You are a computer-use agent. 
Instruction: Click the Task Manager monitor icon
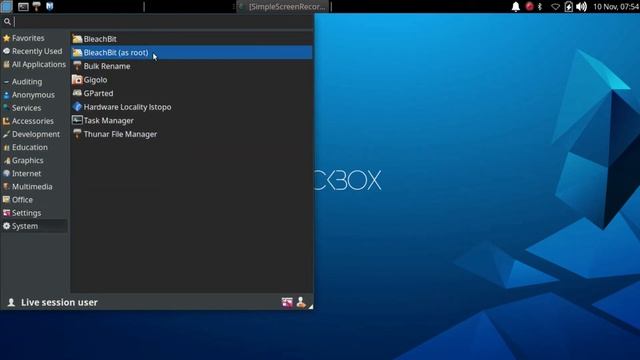(77, 120)
